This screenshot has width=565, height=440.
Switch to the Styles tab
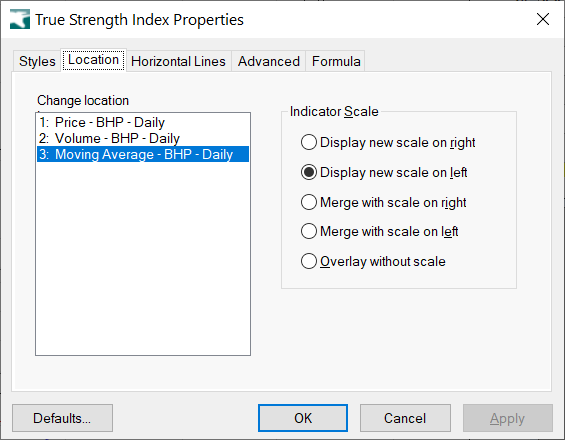[x=37, y=61]
